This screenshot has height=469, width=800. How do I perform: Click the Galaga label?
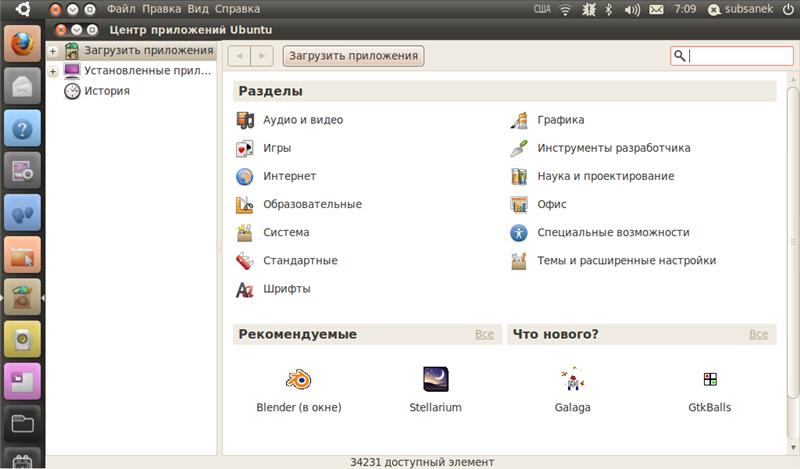[x=572, y=407]
